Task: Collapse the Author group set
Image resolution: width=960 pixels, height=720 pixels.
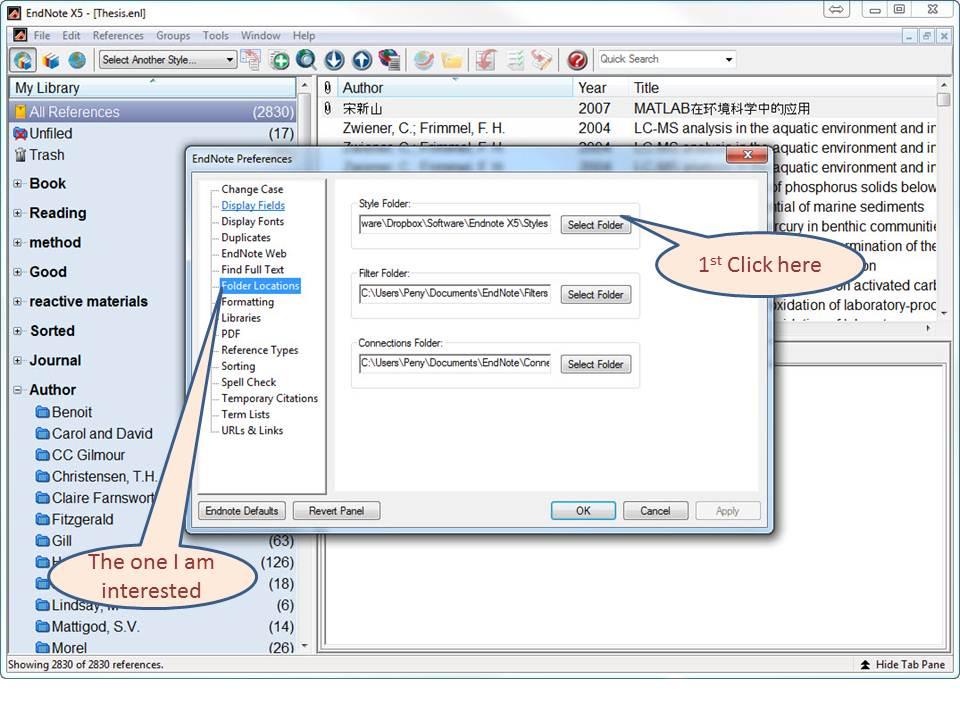Action: pyautogui.click(x=18, y=389)
